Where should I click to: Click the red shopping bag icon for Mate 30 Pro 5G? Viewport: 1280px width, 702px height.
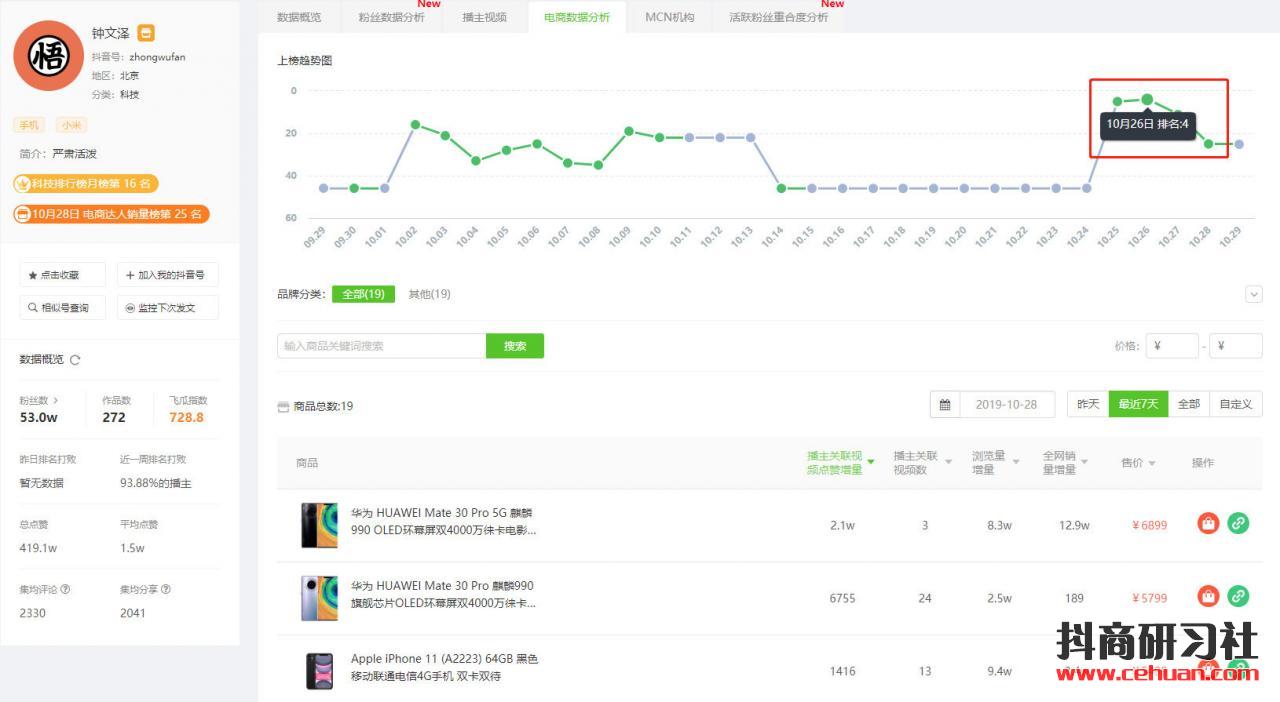(1208, 523)
